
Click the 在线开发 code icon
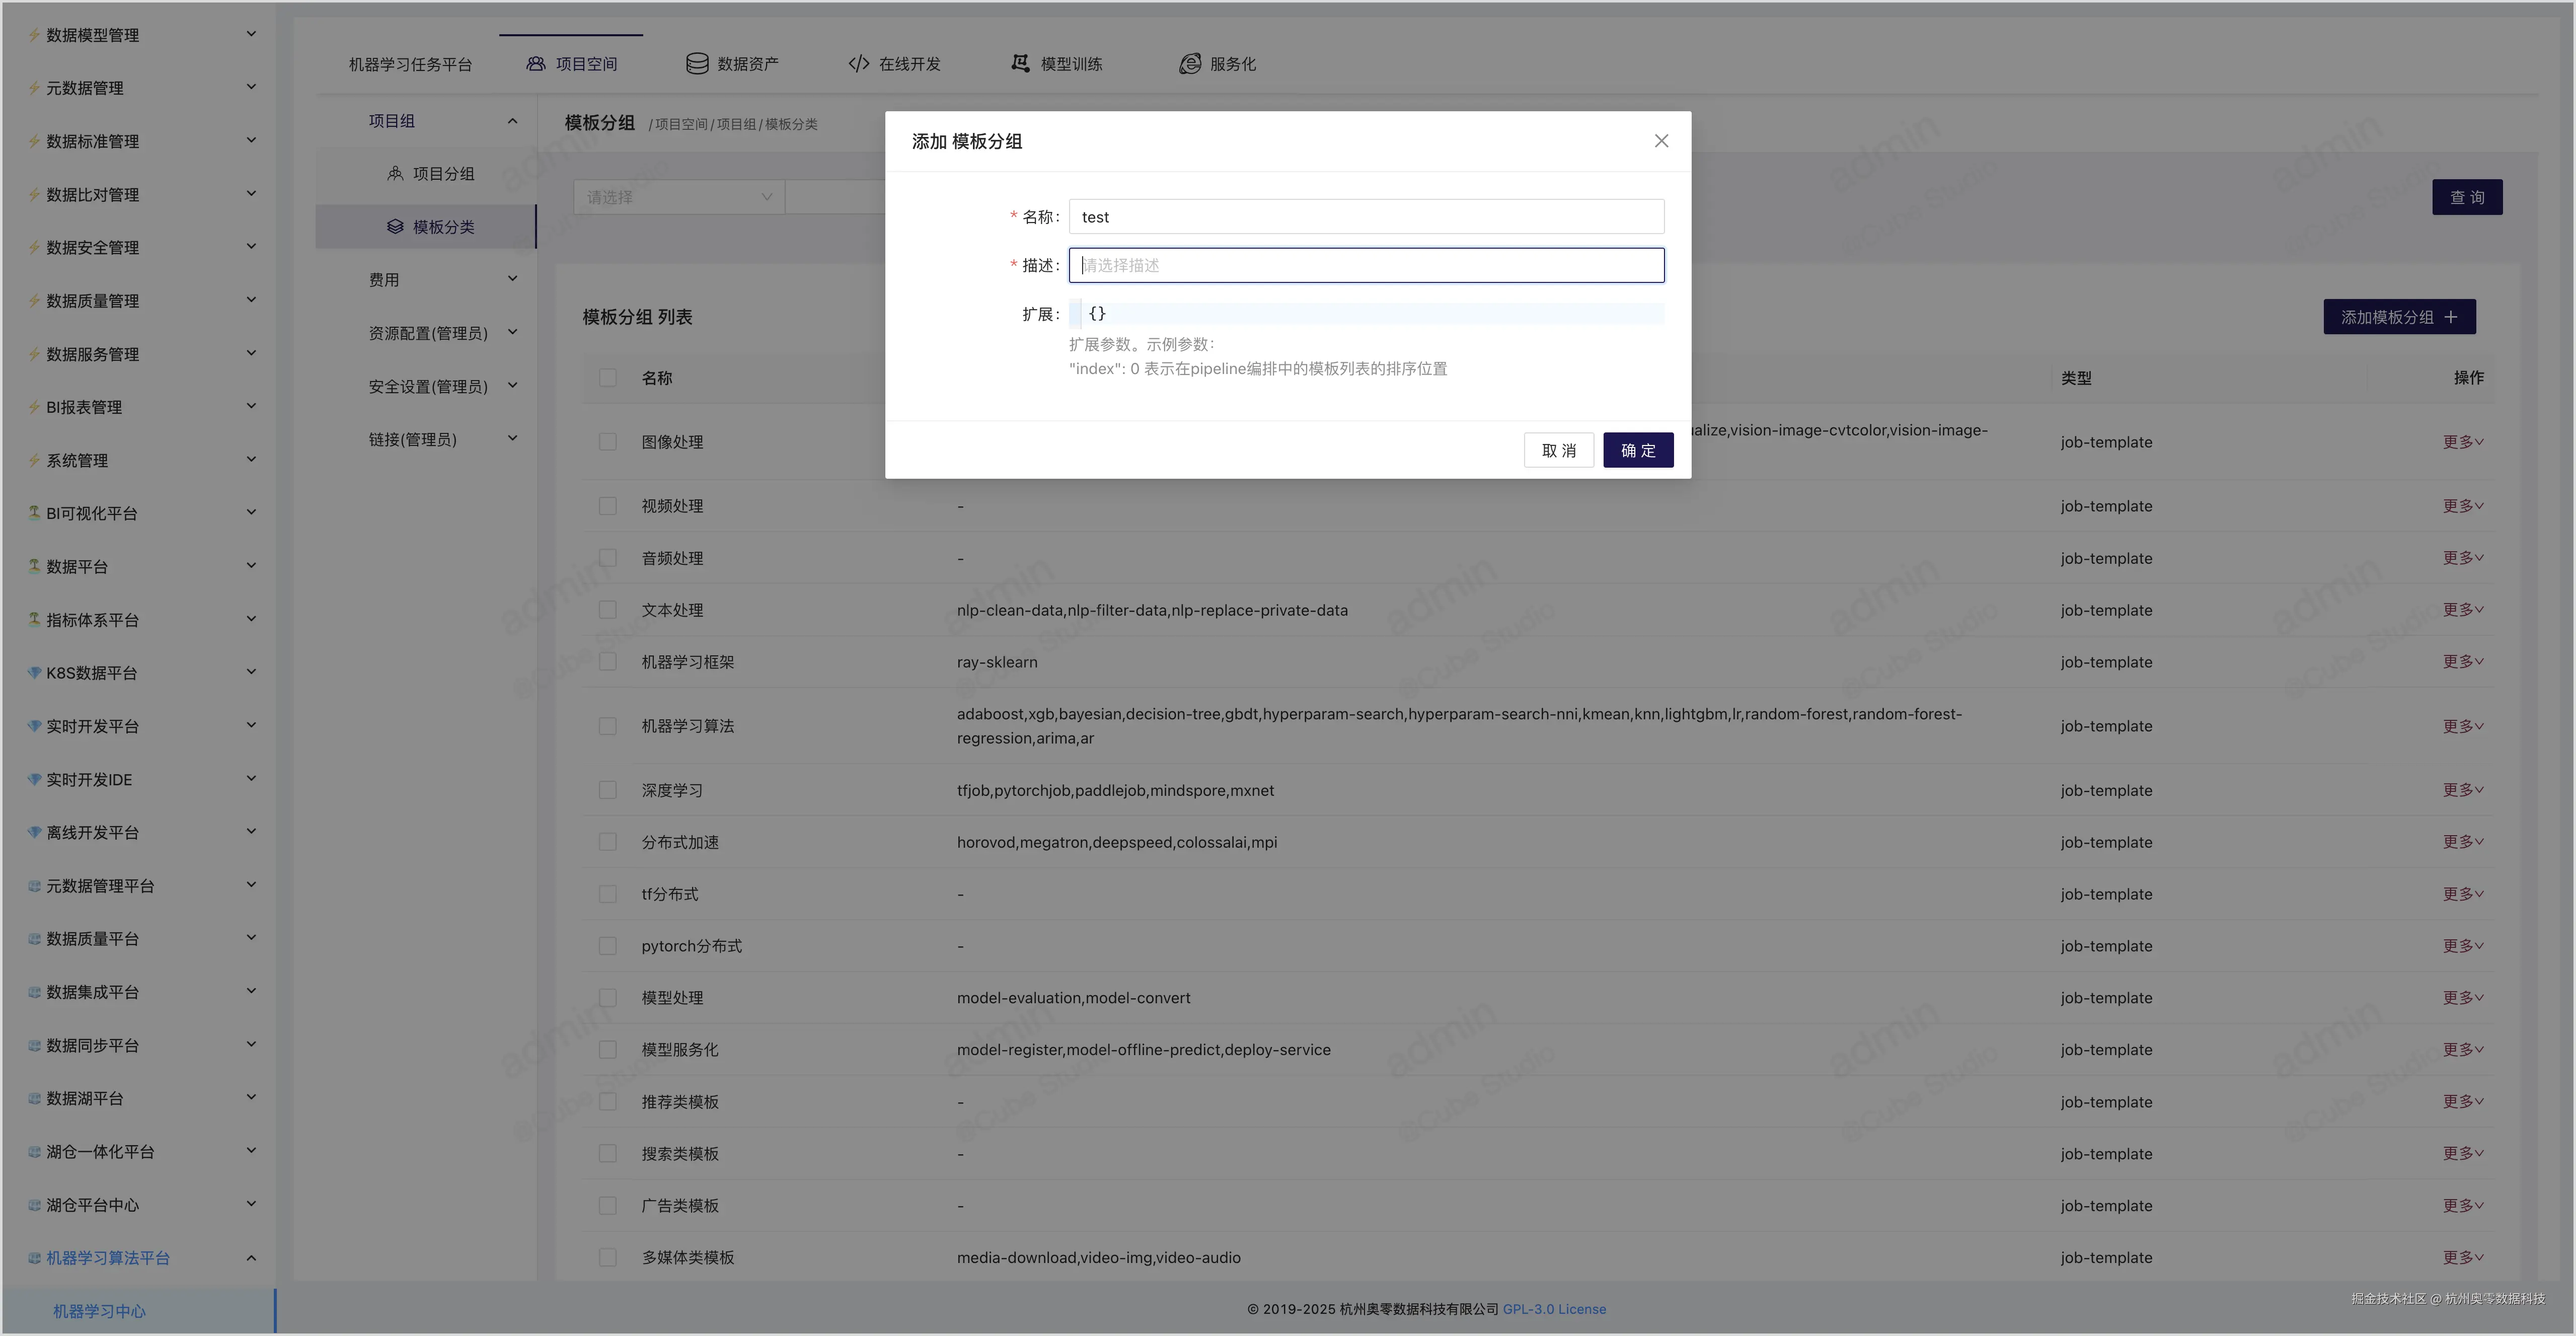coord(858,64)
